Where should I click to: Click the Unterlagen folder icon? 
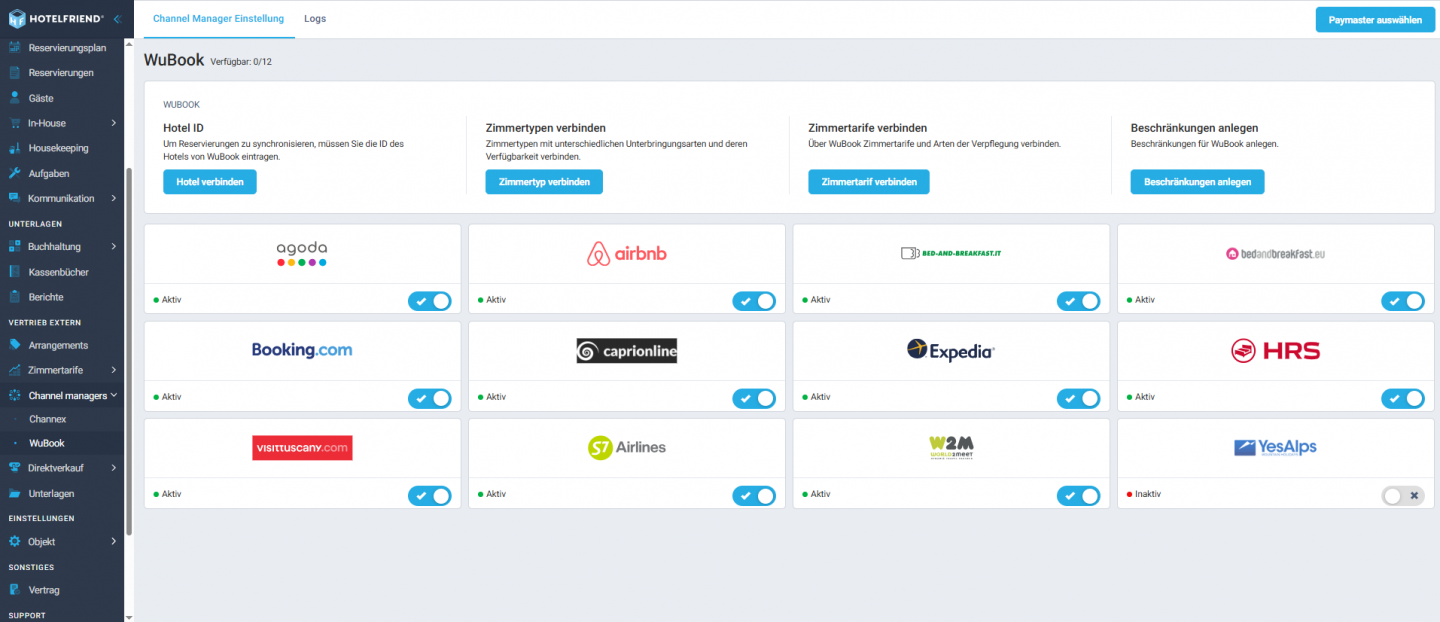pos(15,493)
